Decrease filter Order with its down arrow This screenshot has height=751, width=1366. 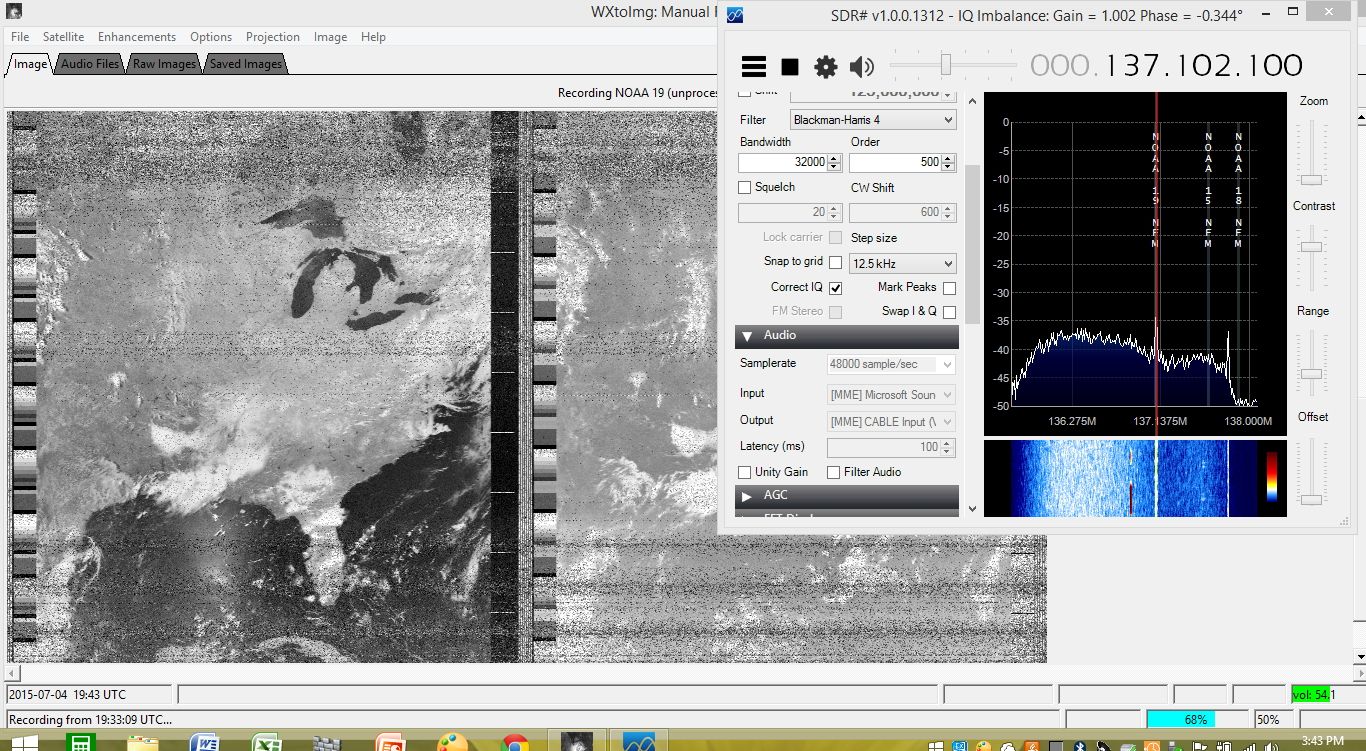point(948,166)
